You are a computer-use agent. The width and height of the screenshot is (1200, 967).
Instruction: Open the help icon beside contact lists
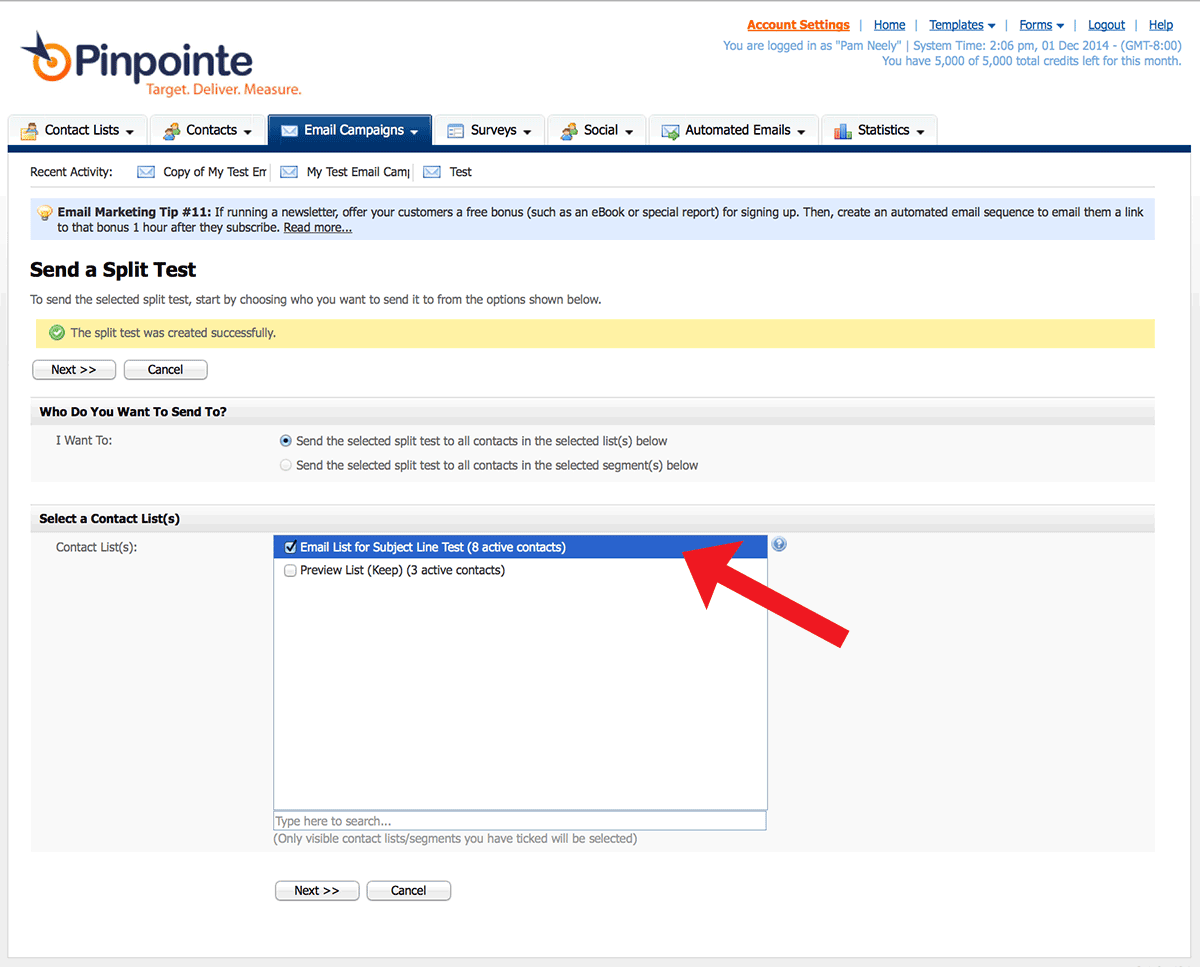pyautogui.click(x=779, y=545)
